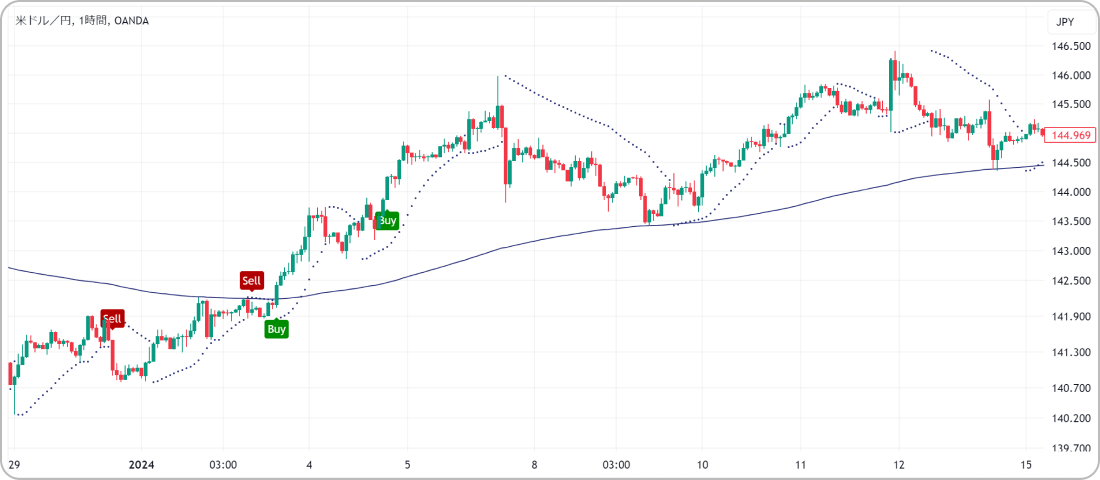Click the 2024 year label on time axis
This screenshot has height=480, width=1100.
point(141,465)
